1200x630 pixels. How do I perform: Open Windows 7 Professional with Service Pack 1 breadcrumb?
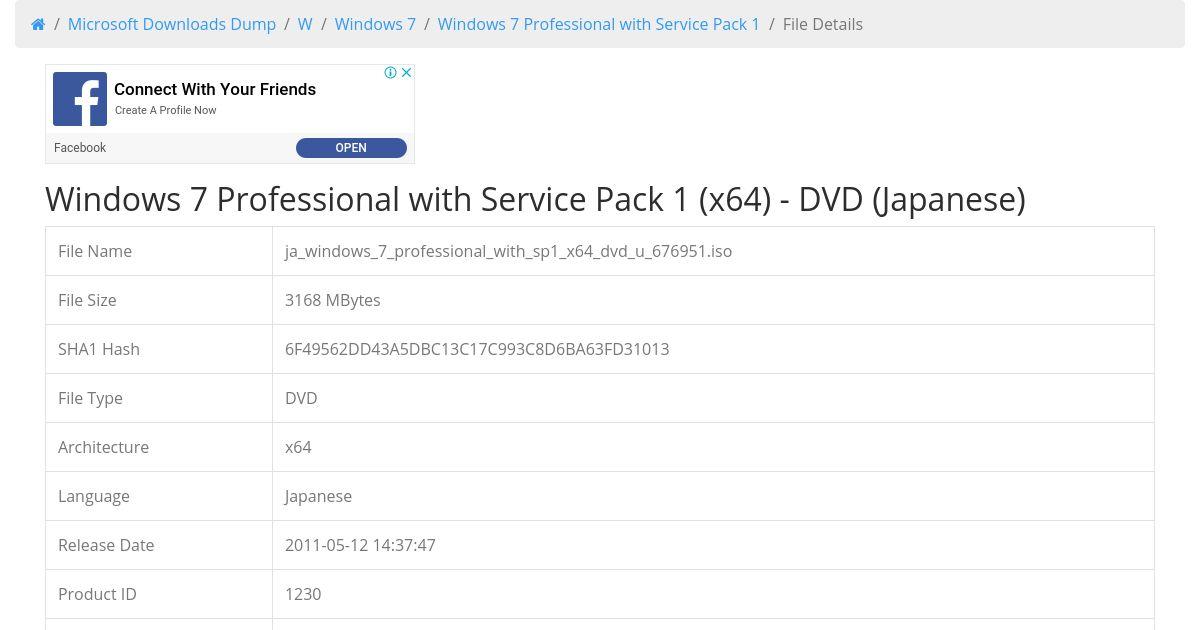click(599, 24)
